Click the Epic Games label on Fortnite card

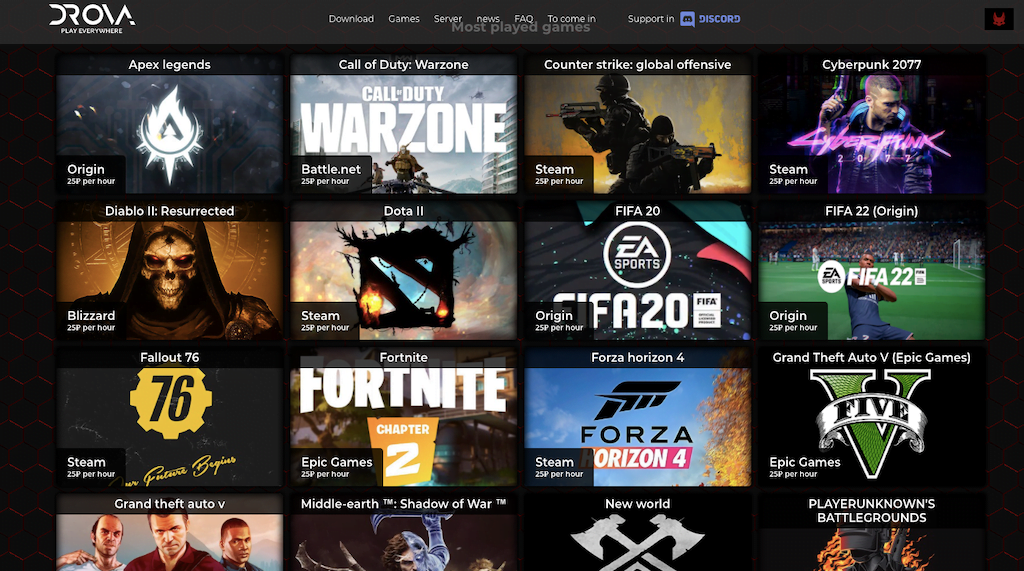336,462
